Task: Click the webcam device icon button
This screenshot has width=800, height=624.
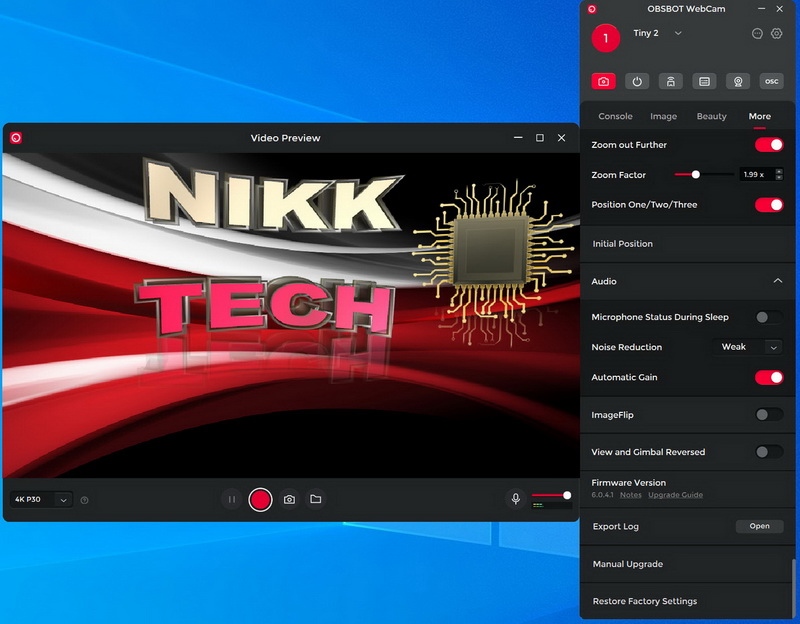Action: pyautogui.click(x=738, y=82)
